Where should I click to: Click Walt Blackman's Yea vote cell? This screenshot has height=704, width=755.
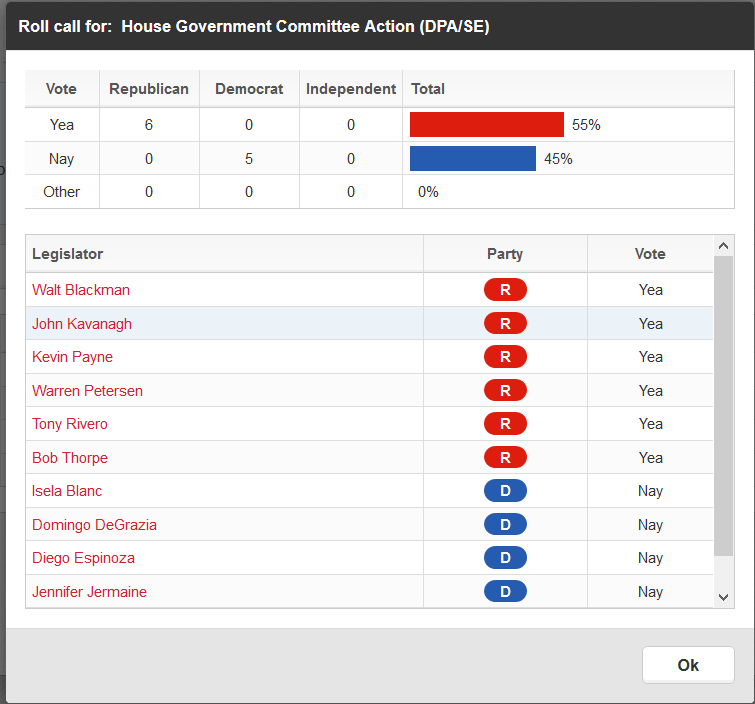tap(651, 290)
